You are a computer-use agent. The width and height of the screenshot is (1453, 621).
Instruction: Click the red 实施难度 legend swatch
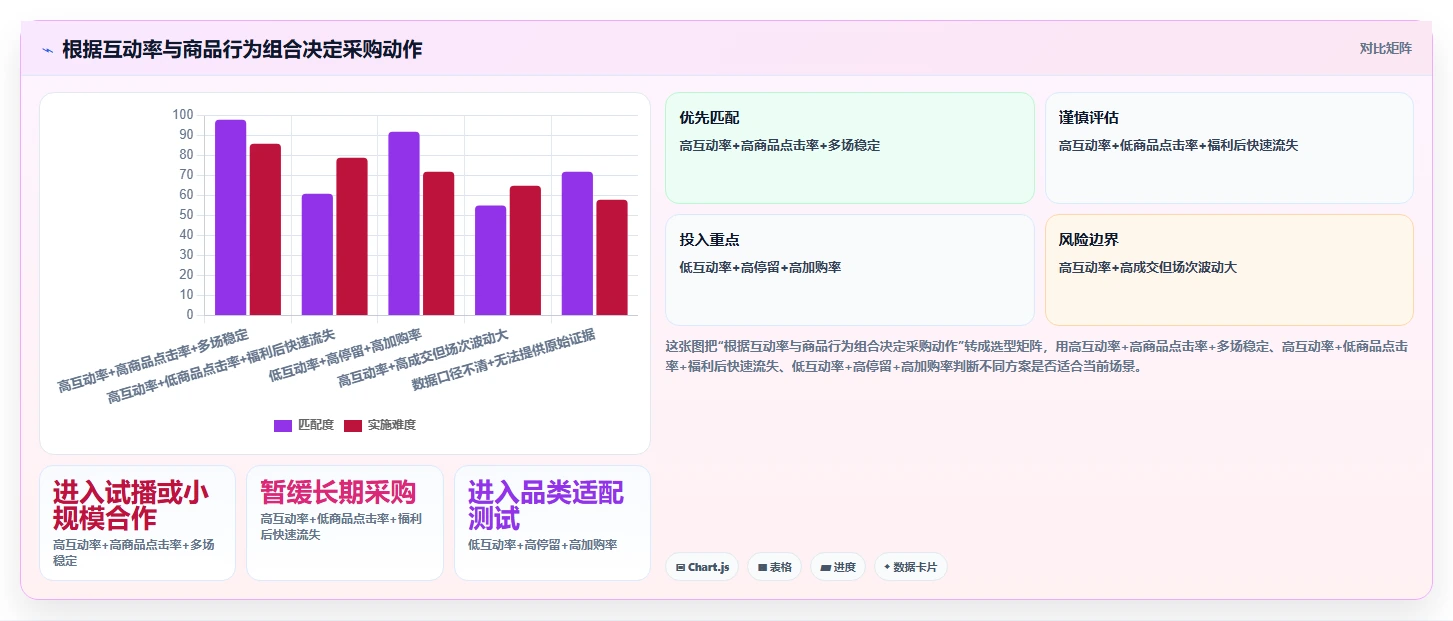(353, 425)
